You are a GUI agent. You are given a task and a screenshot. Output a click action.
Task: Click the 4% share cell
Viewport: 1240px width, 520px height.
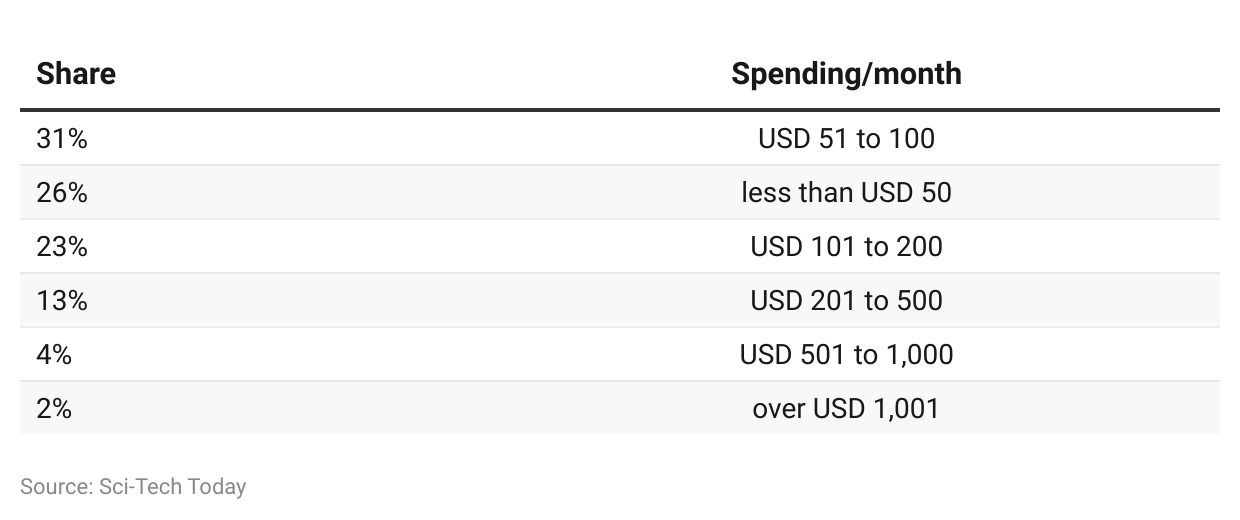(x=54, y=355)
